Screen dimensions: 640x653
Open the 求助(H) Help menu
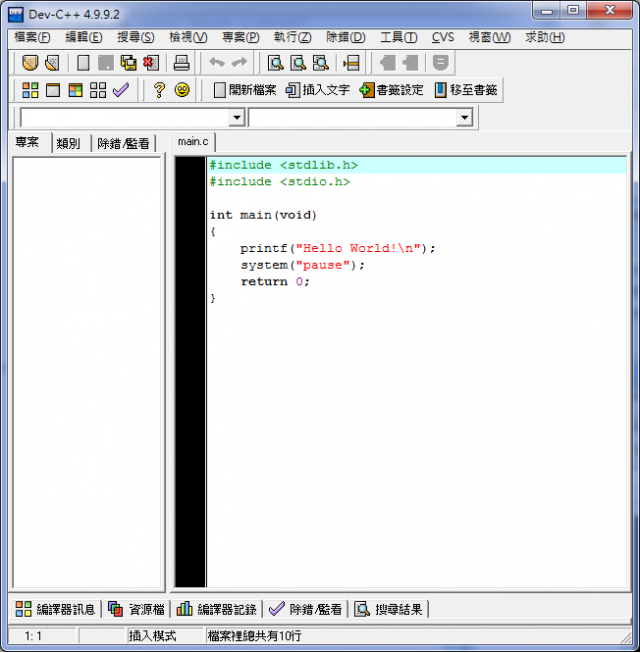pyautogui.click(x=545, y=37)
